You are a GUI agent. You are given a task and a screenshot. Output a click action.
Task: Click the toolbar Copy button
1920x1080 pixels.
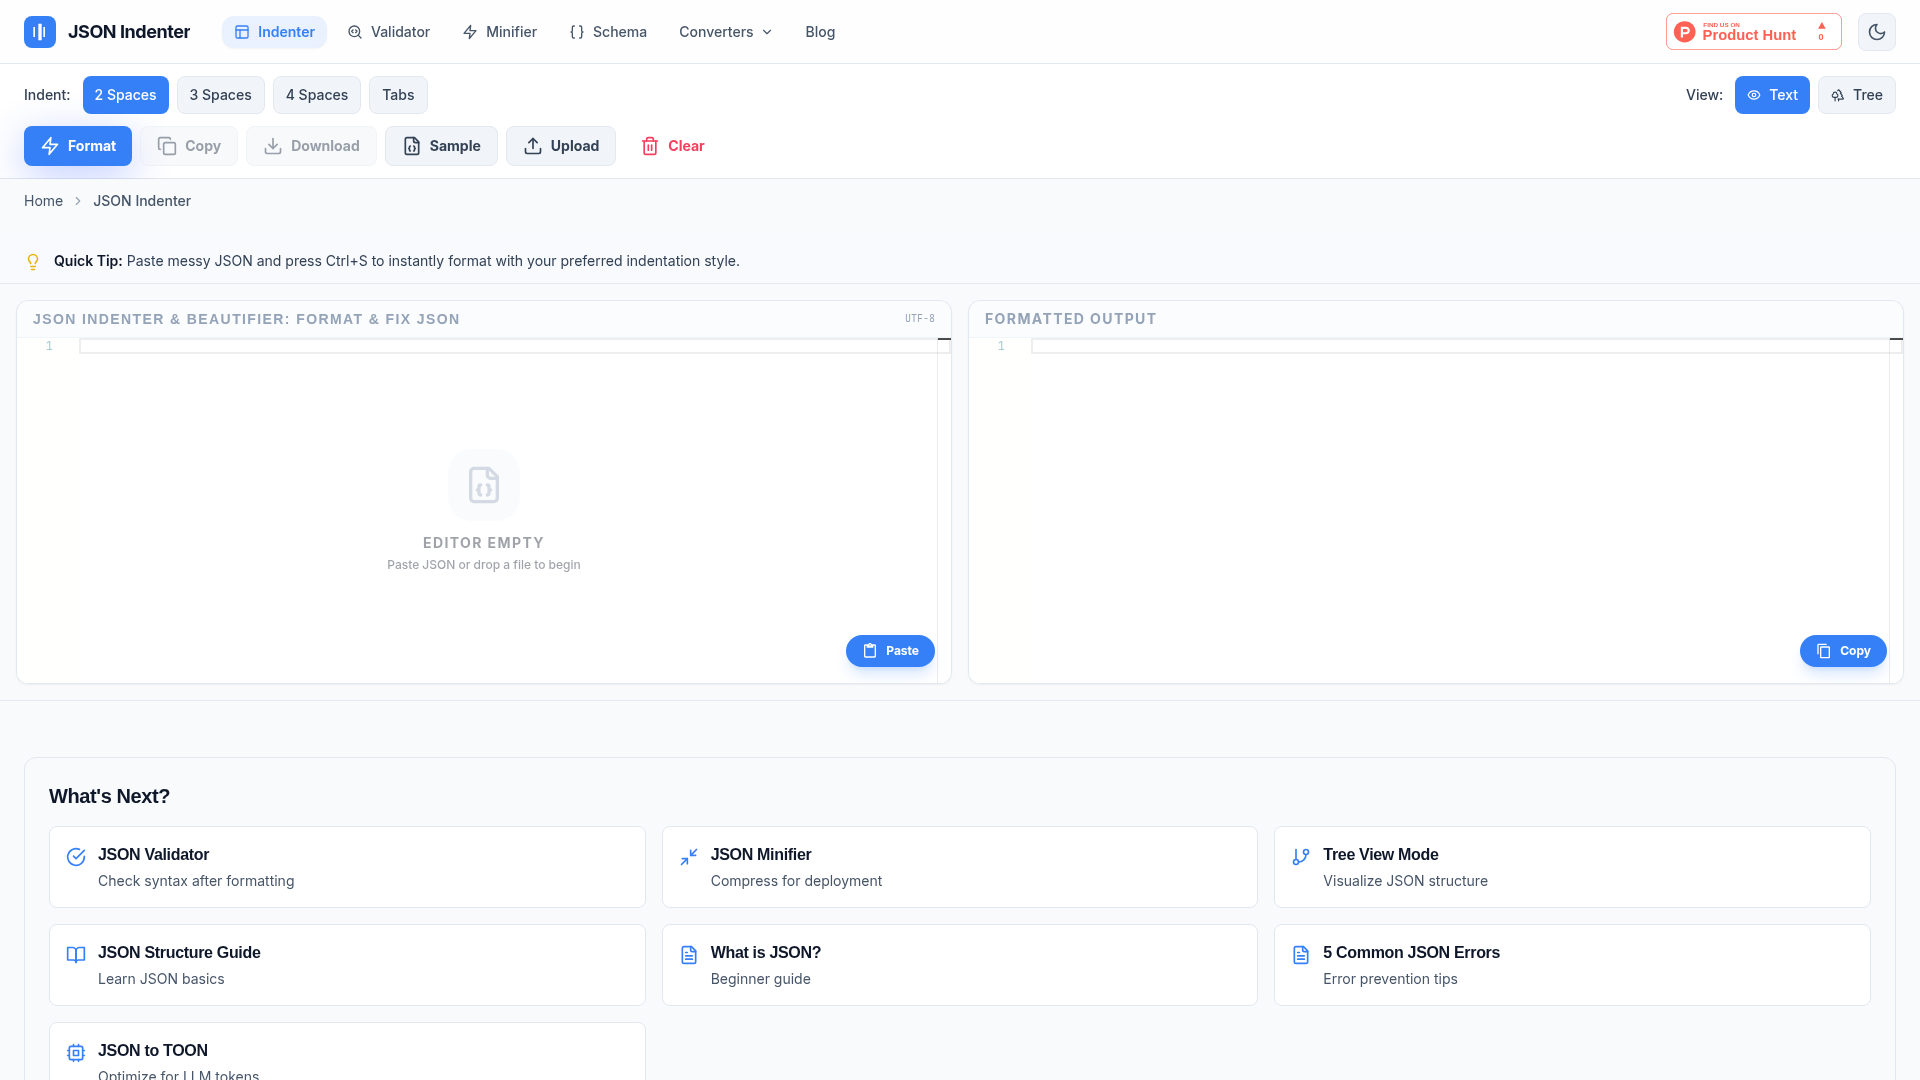click(x=189, y=146)
